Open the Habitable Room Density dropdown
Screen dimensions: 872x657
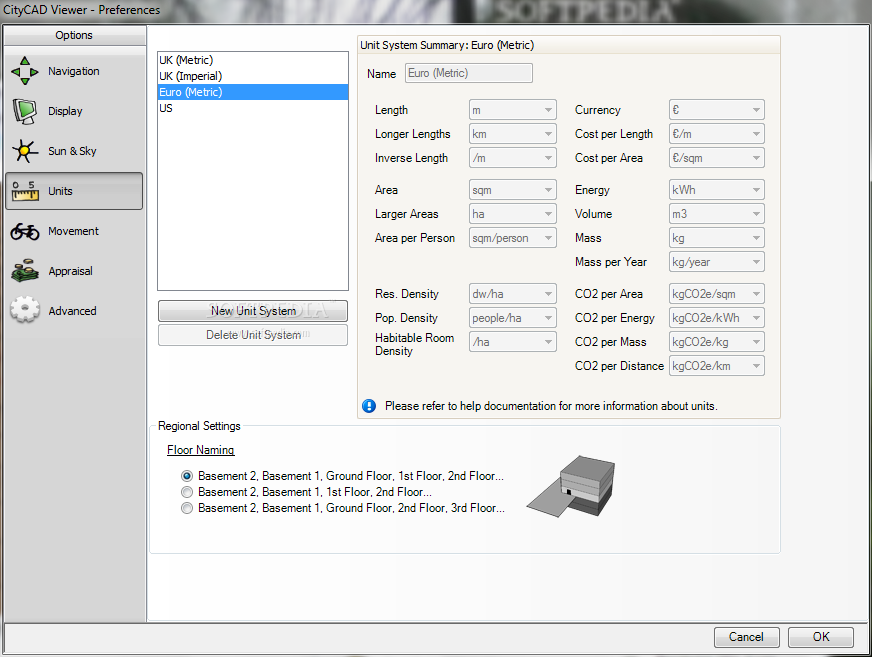pos(512,342)
